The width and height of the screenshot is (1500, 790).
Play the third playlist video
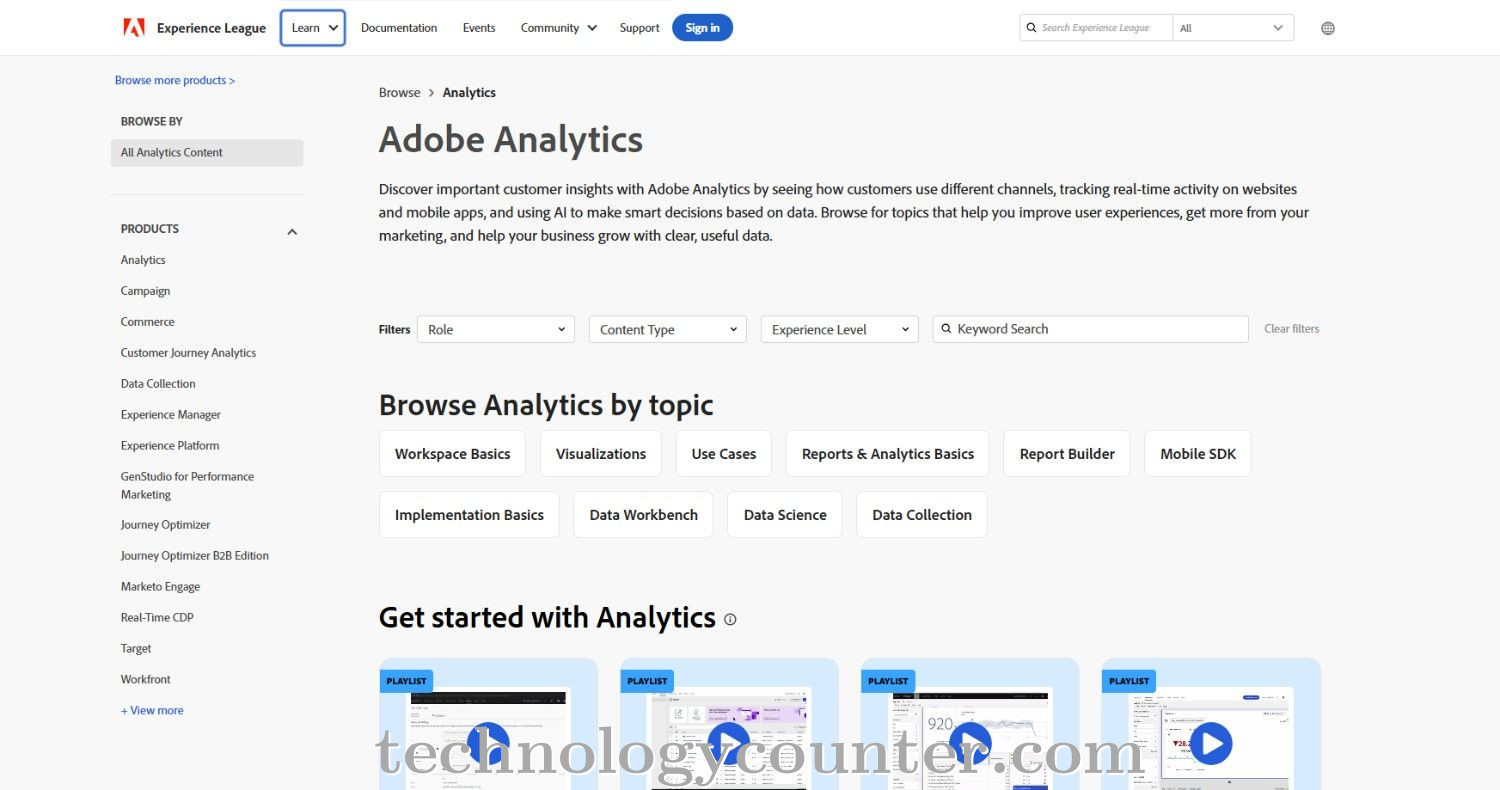(x=969, y=743)
